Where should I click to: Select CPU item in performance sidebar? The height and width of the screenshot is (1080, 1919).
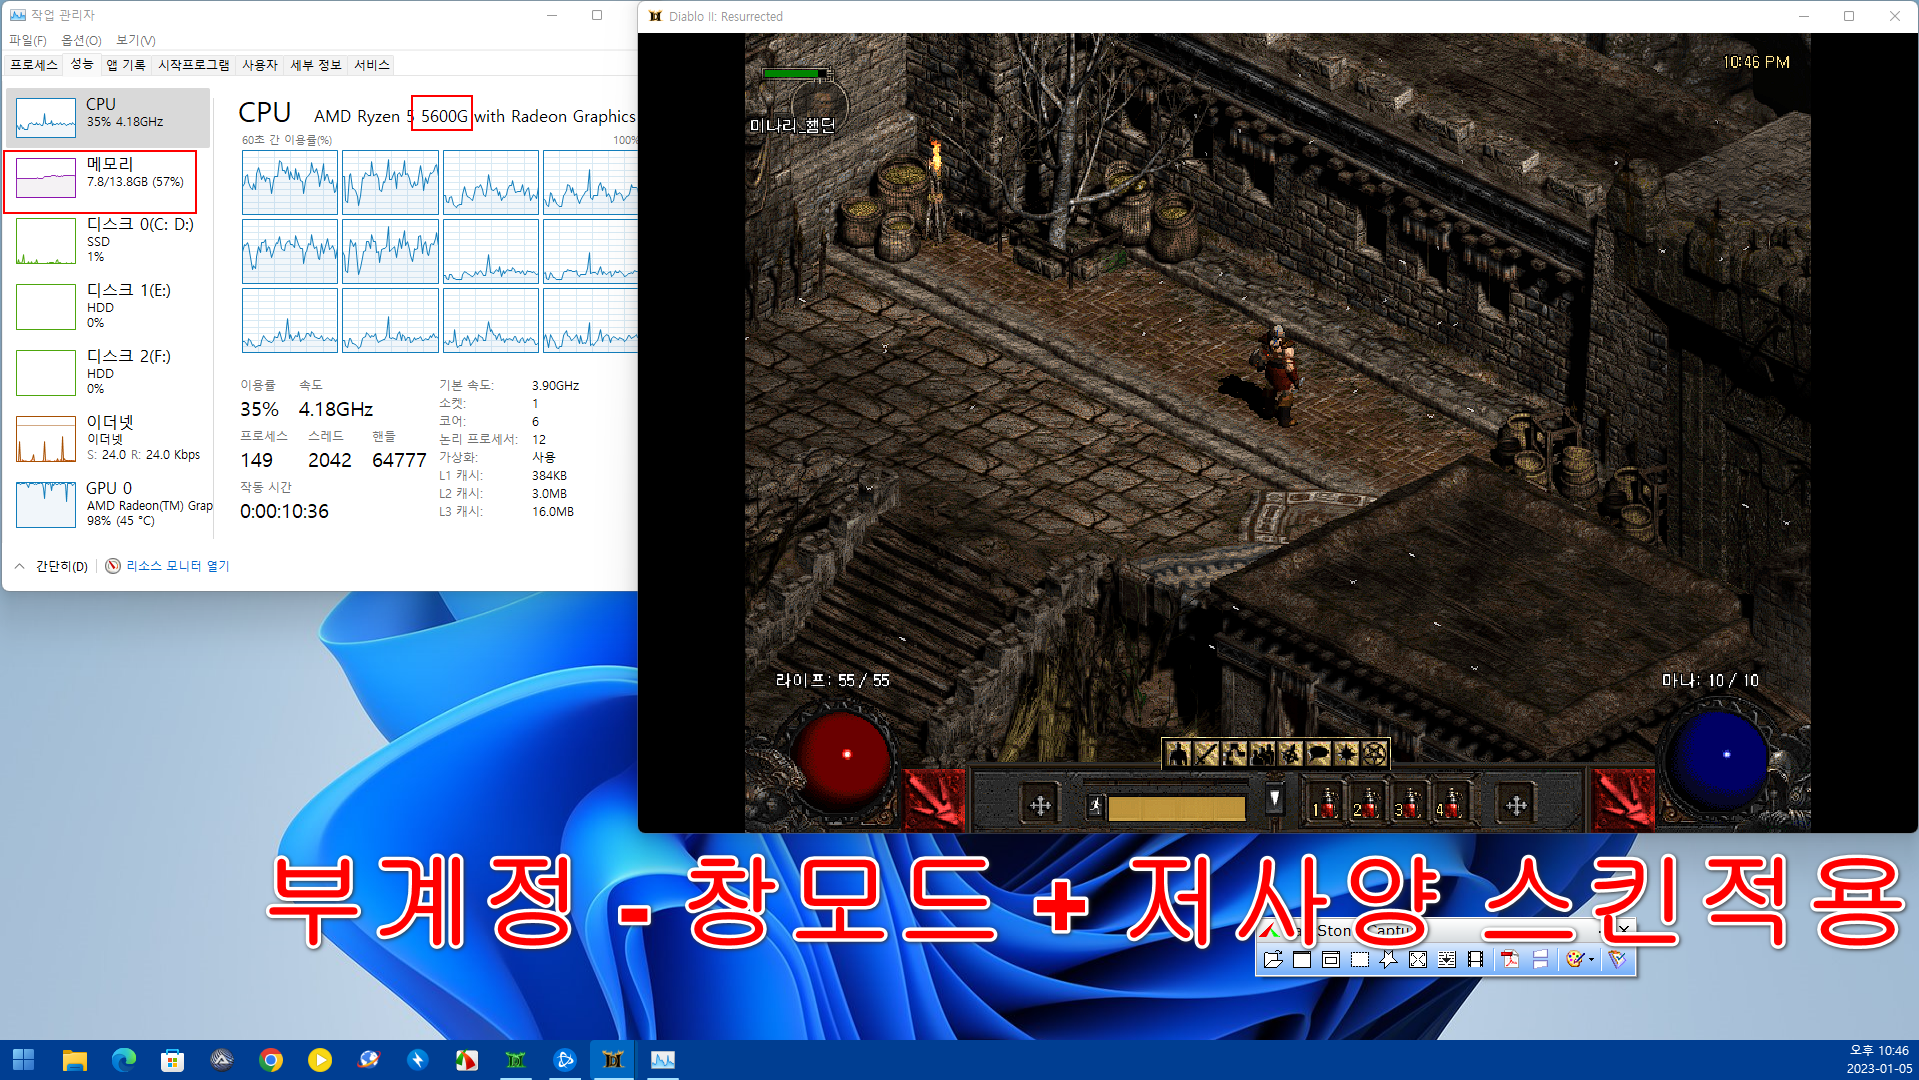(108, 117)
